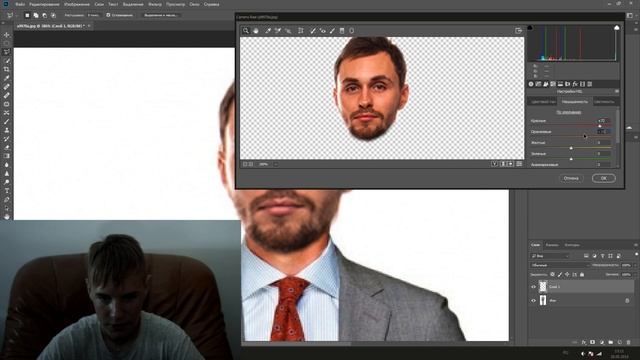Viewport: 640px width, 360px height.
Task: Select the Spot Removal brush in Camera Raw
Action: (x=313, y=31)
